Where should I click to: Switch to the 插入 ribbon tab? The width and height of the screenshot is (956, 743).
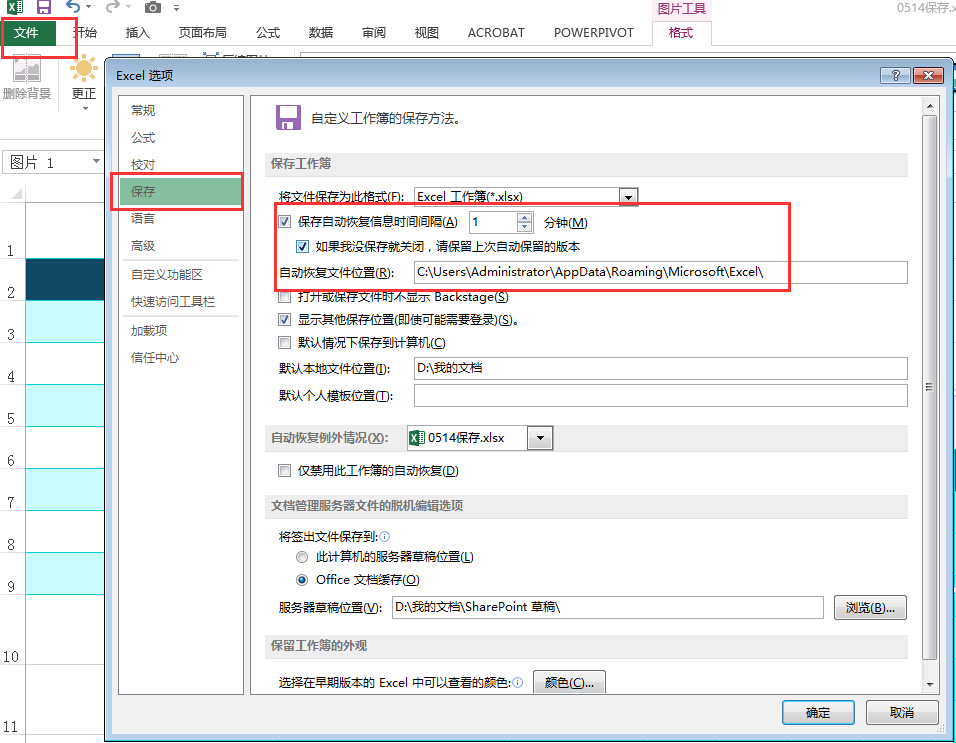point(138,33)
